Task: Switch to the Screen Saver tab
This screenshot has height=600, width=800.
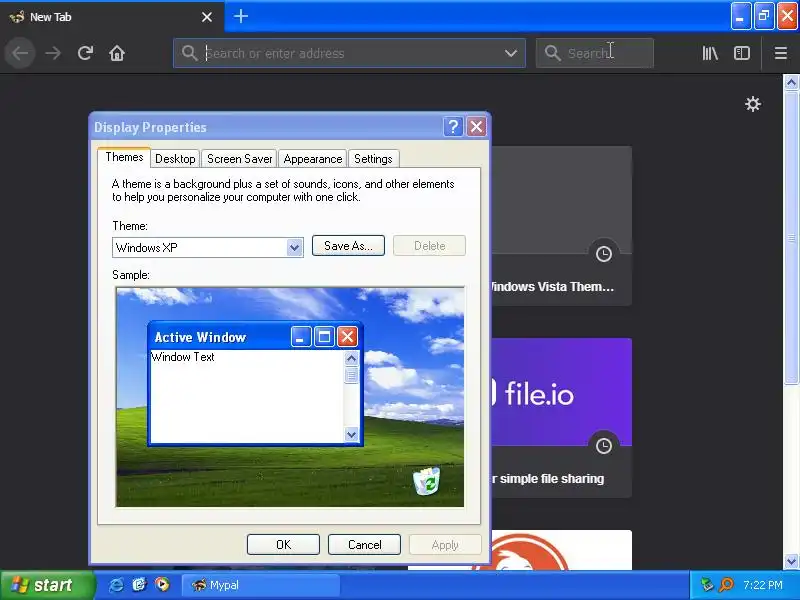Action: point(239,159)
